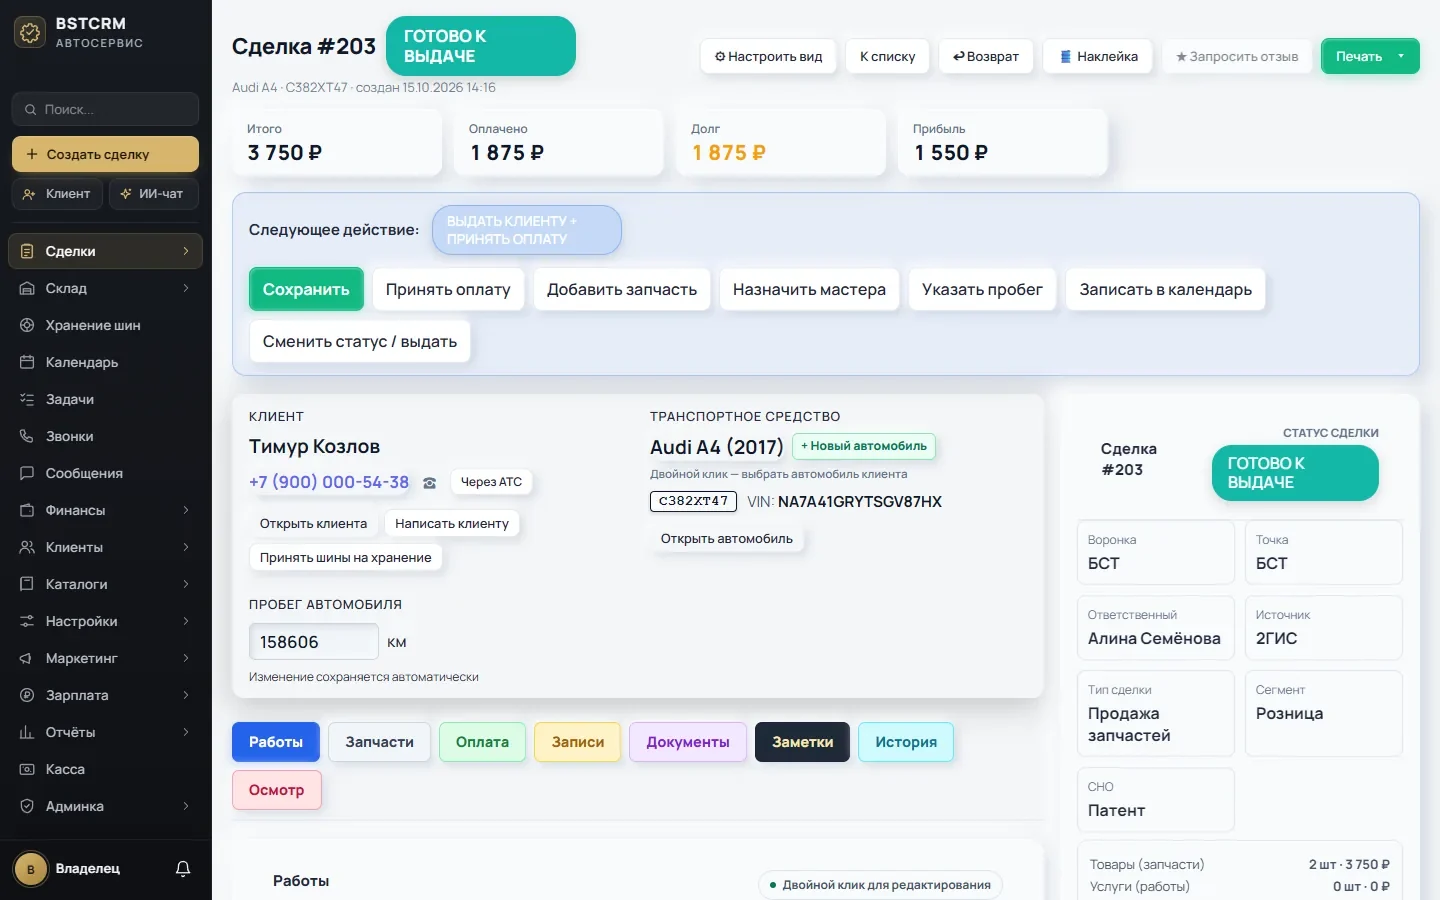Expand the Настройки submenu chevron
This screenshot has width=1440, height=900.
(186, 621)
